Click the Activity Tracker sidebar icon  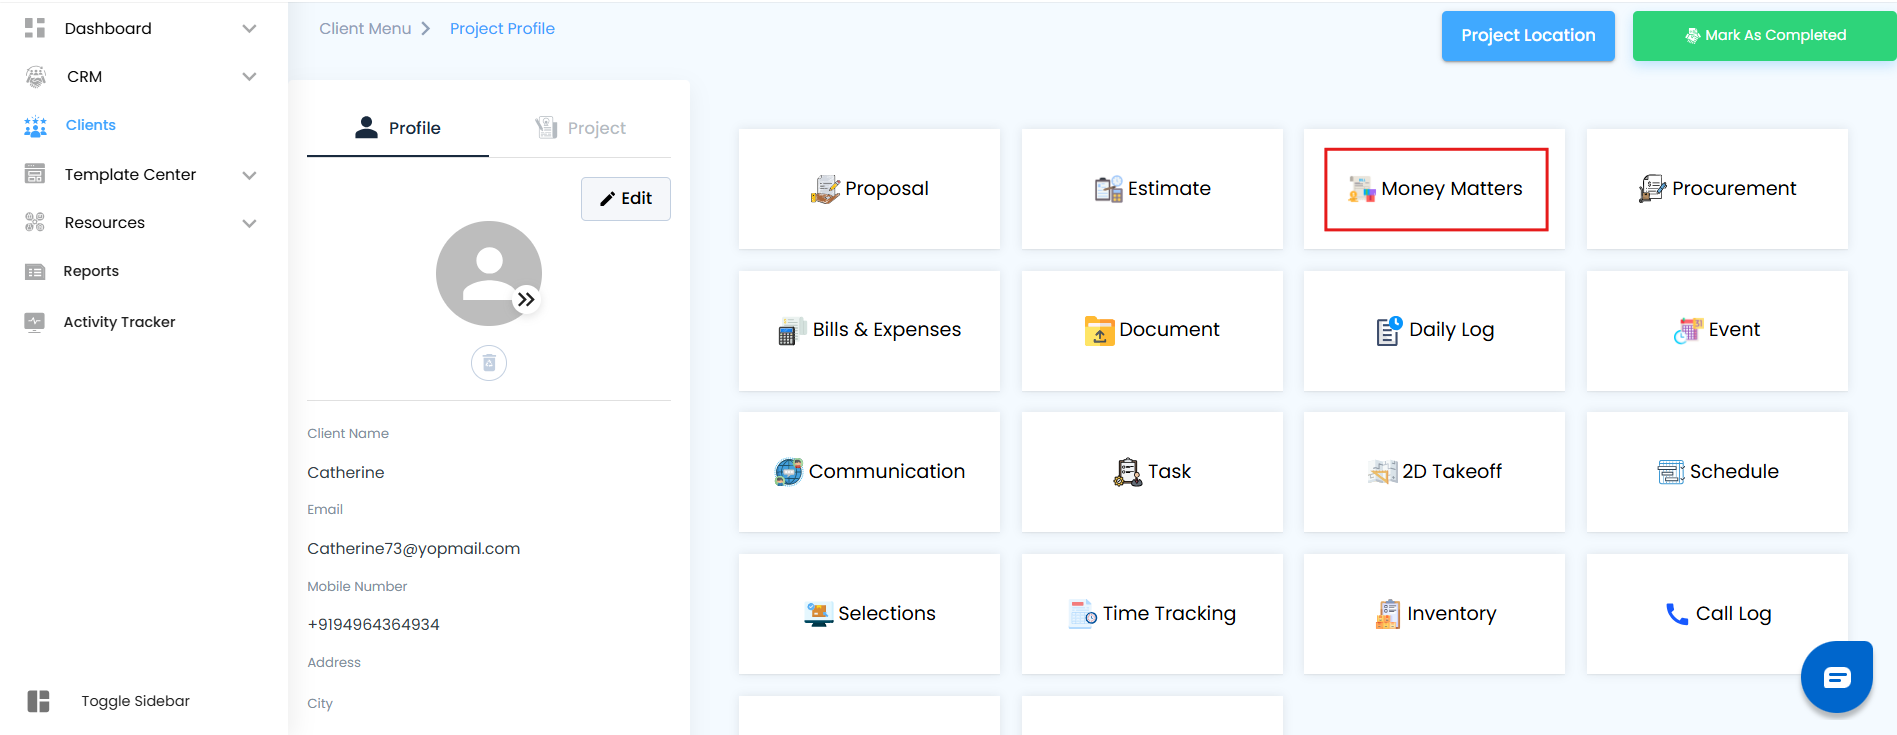click(x=35, y=322)
